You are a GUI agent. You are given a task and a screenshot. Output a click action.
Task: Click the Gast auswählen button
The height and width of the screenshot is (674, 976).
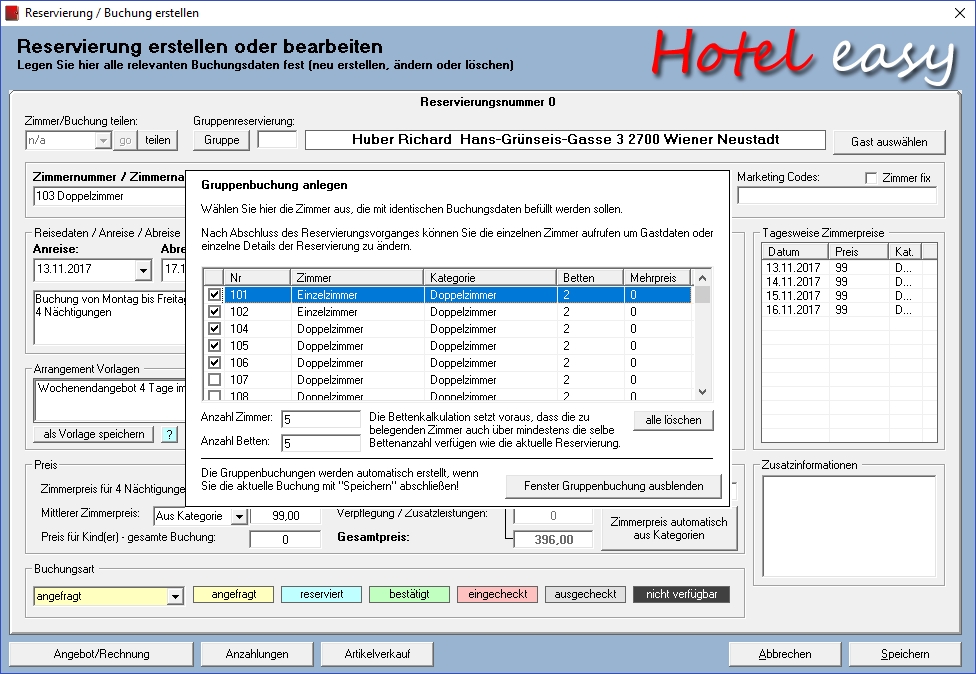pyautogui.click(x=888, y=142)
